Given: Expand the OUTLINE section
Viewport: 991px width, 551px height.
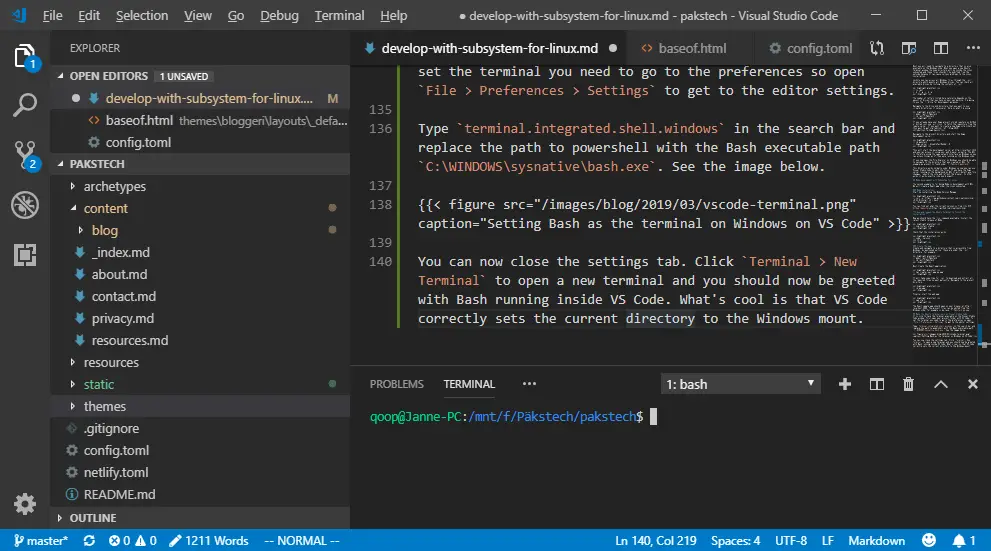Looking at the screenshot, I should (200, 518).
